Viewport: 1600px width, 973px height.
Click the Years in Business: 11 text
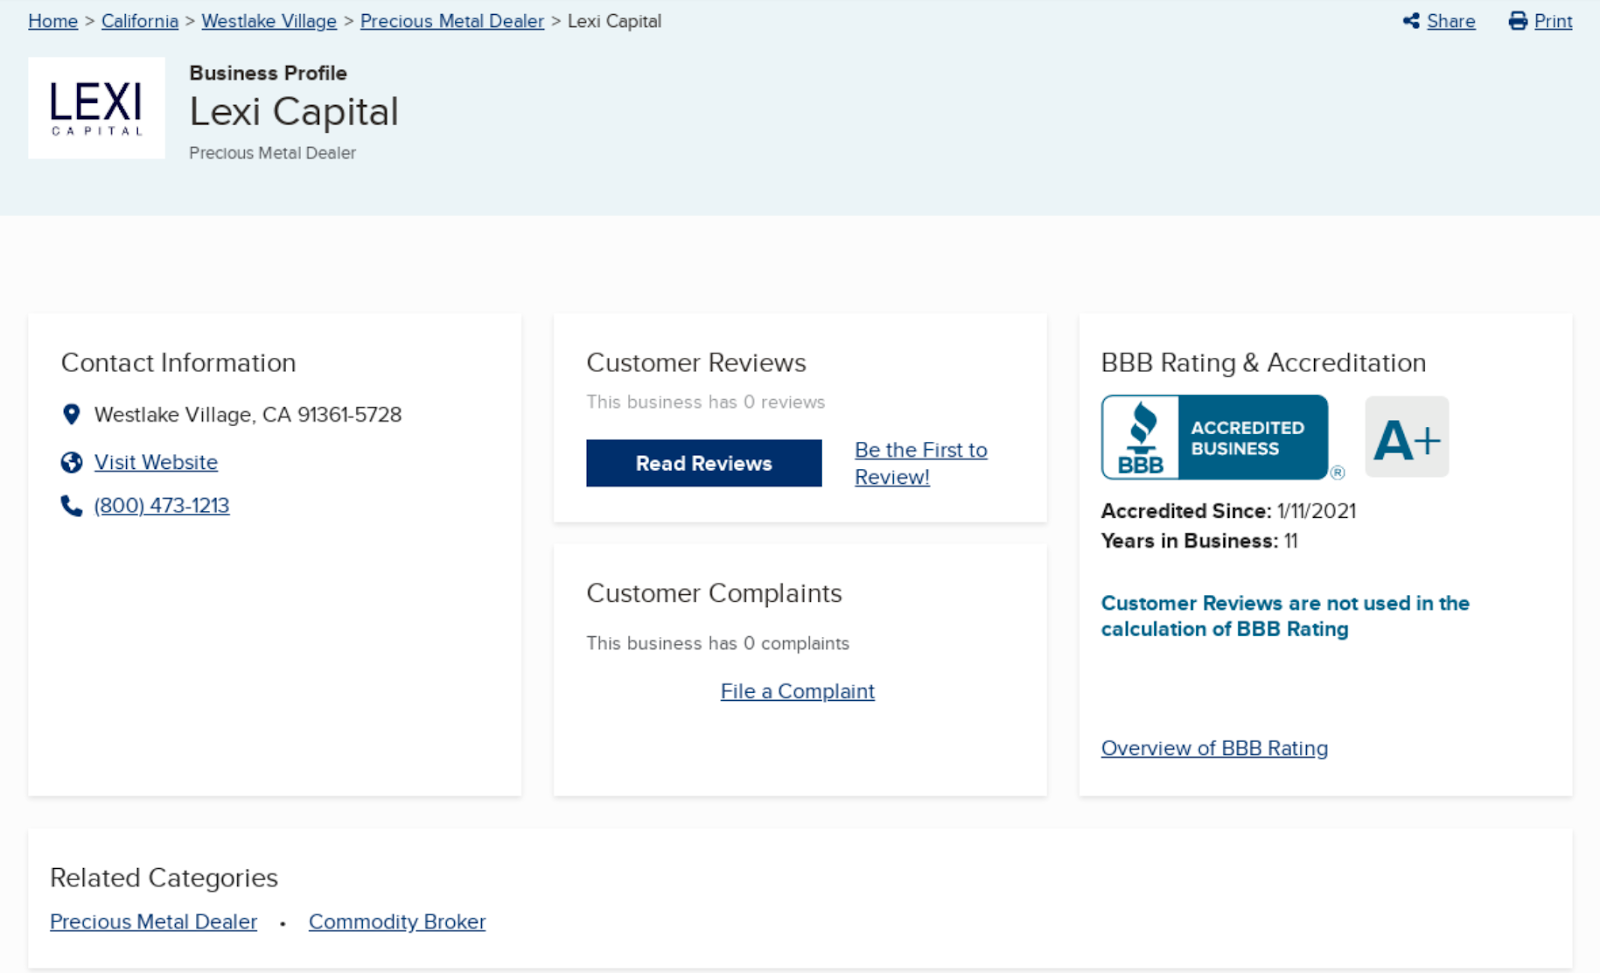(1200, 541)
